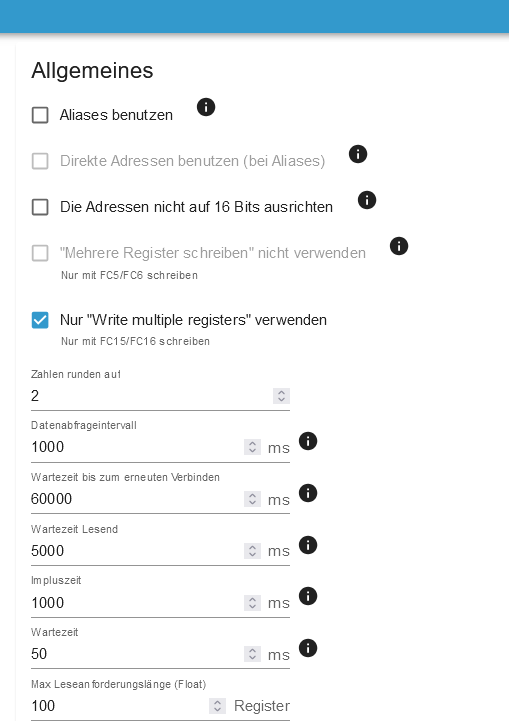Click the Wartezeit Lesend stepper arrows
Viewport: 509px width, 721px height.
point(252,551)
